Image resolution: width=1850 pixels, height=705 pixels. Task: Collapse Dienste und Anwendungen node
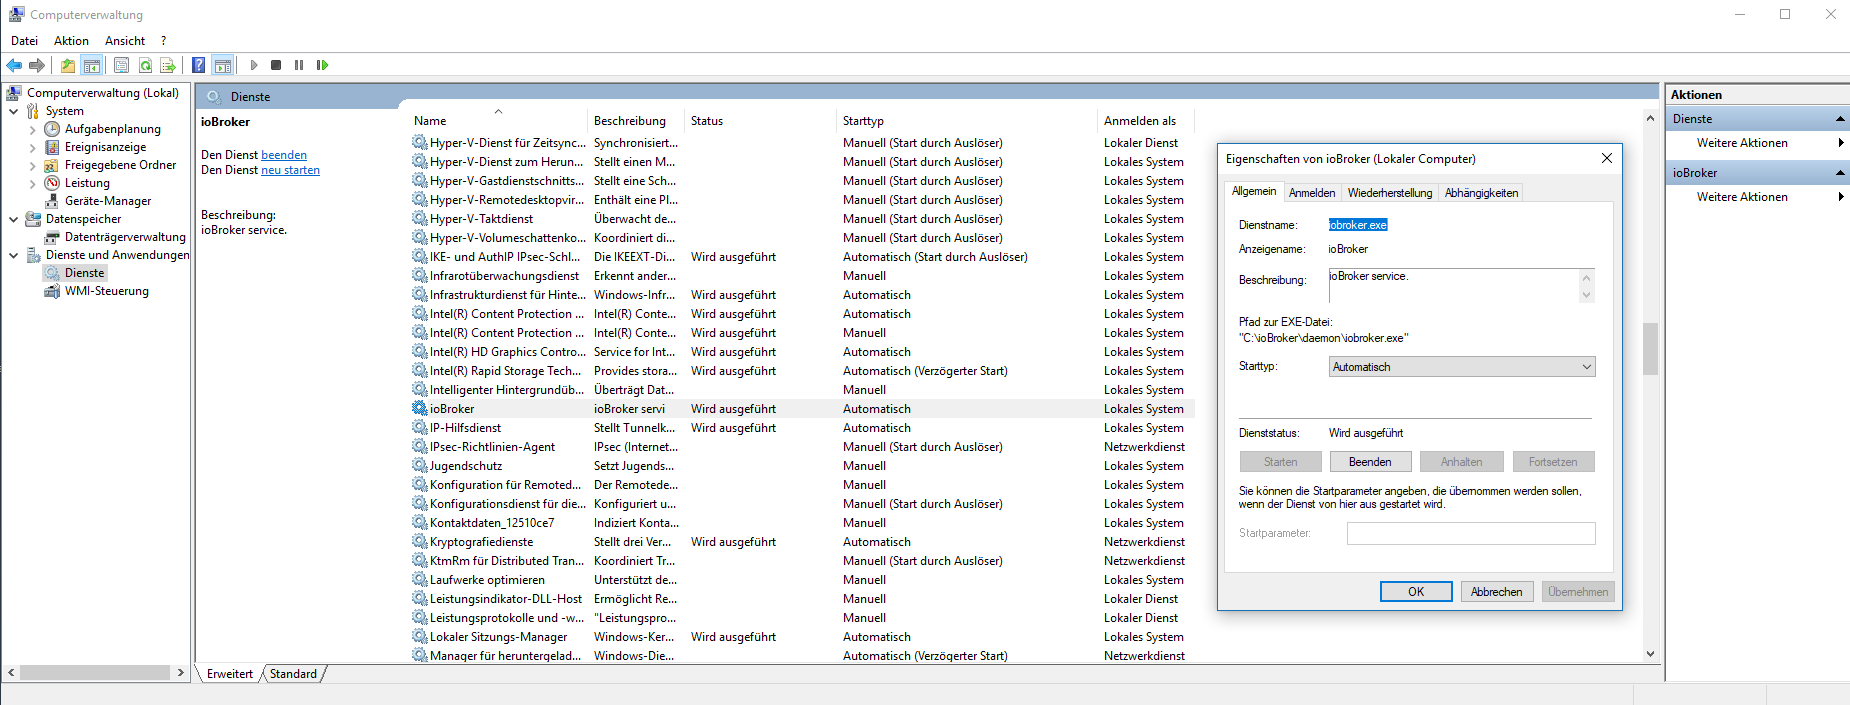[13, 255]
